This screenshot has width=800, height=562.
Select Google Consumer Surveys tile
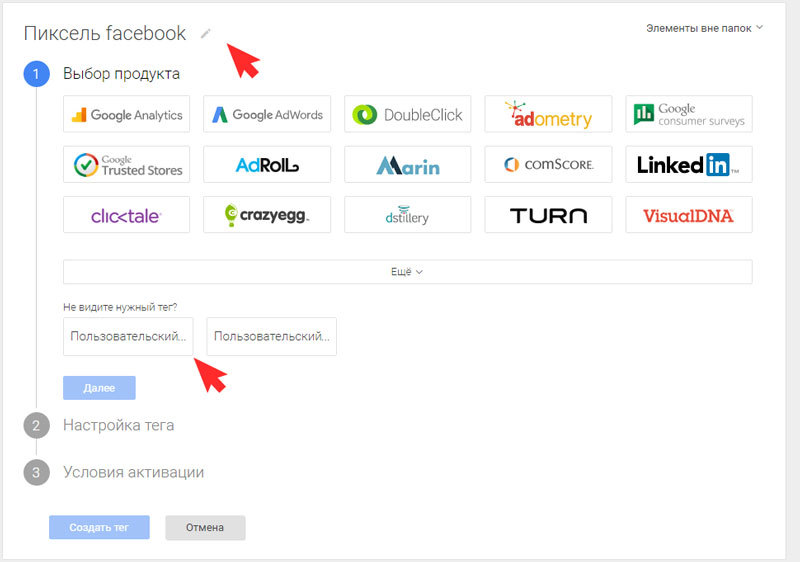click(689, 114)
